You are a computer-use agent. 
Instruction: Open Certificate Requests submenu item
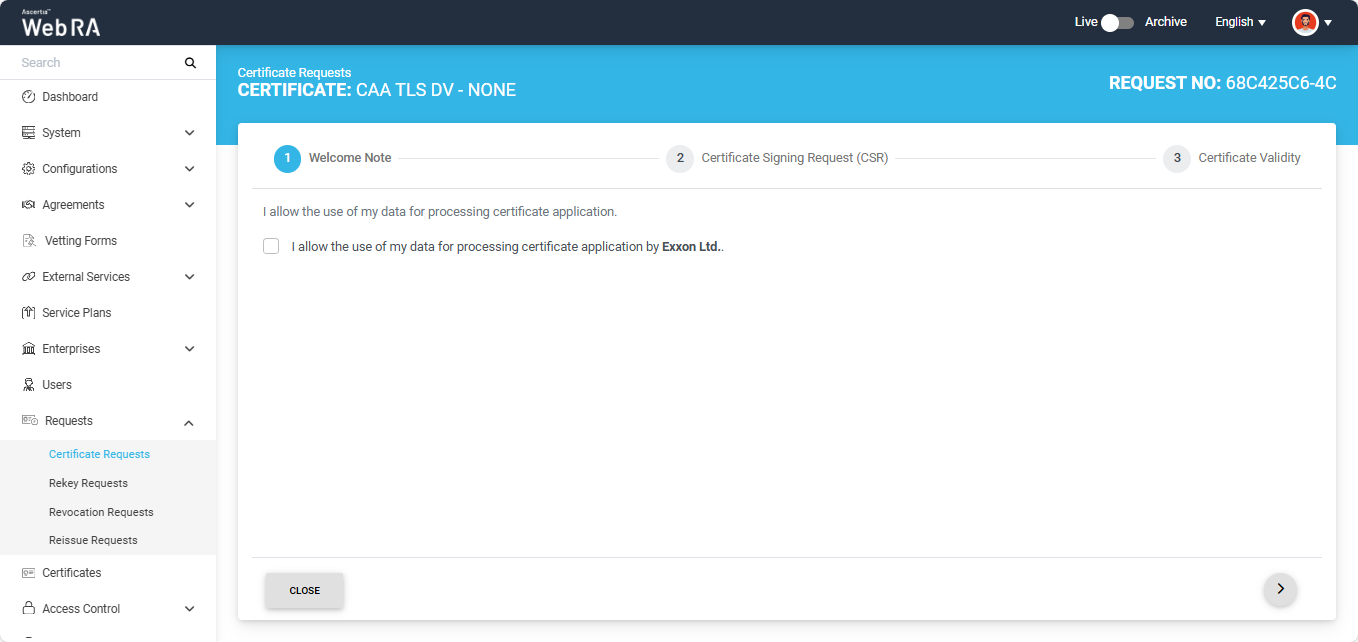point(99,454)
